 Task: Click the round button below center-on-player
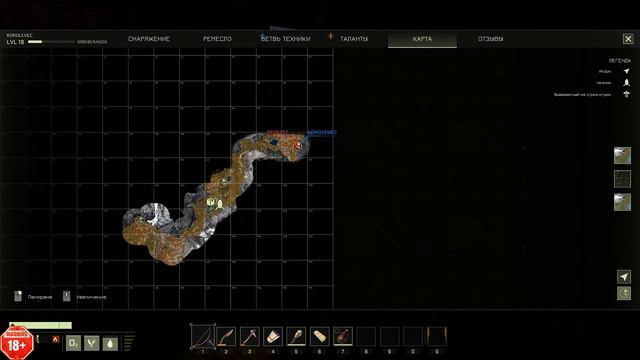pos(624,293)
